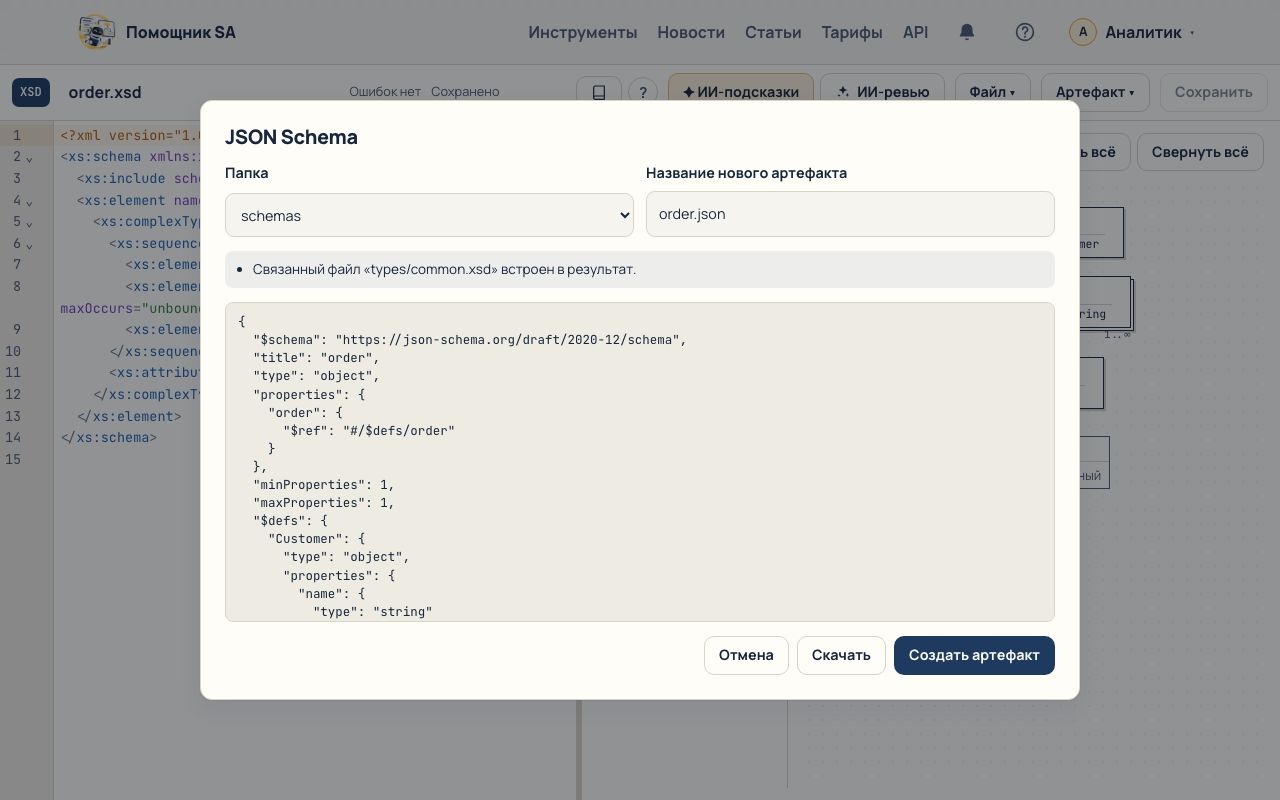Viewport: 1280px width, 800px height.
Task: Open the Тарифы navigation item
Action: coord(852,32)
